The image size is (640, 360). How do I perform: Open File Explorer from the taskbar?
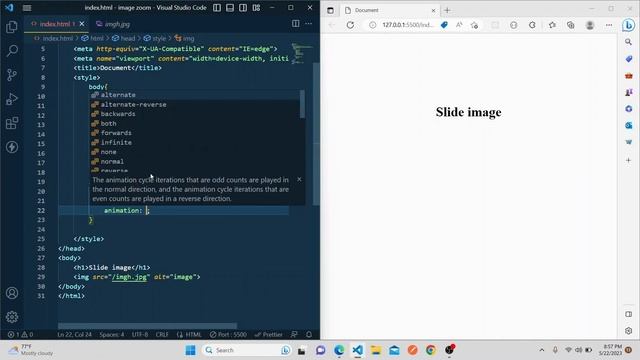click(376, 350)
